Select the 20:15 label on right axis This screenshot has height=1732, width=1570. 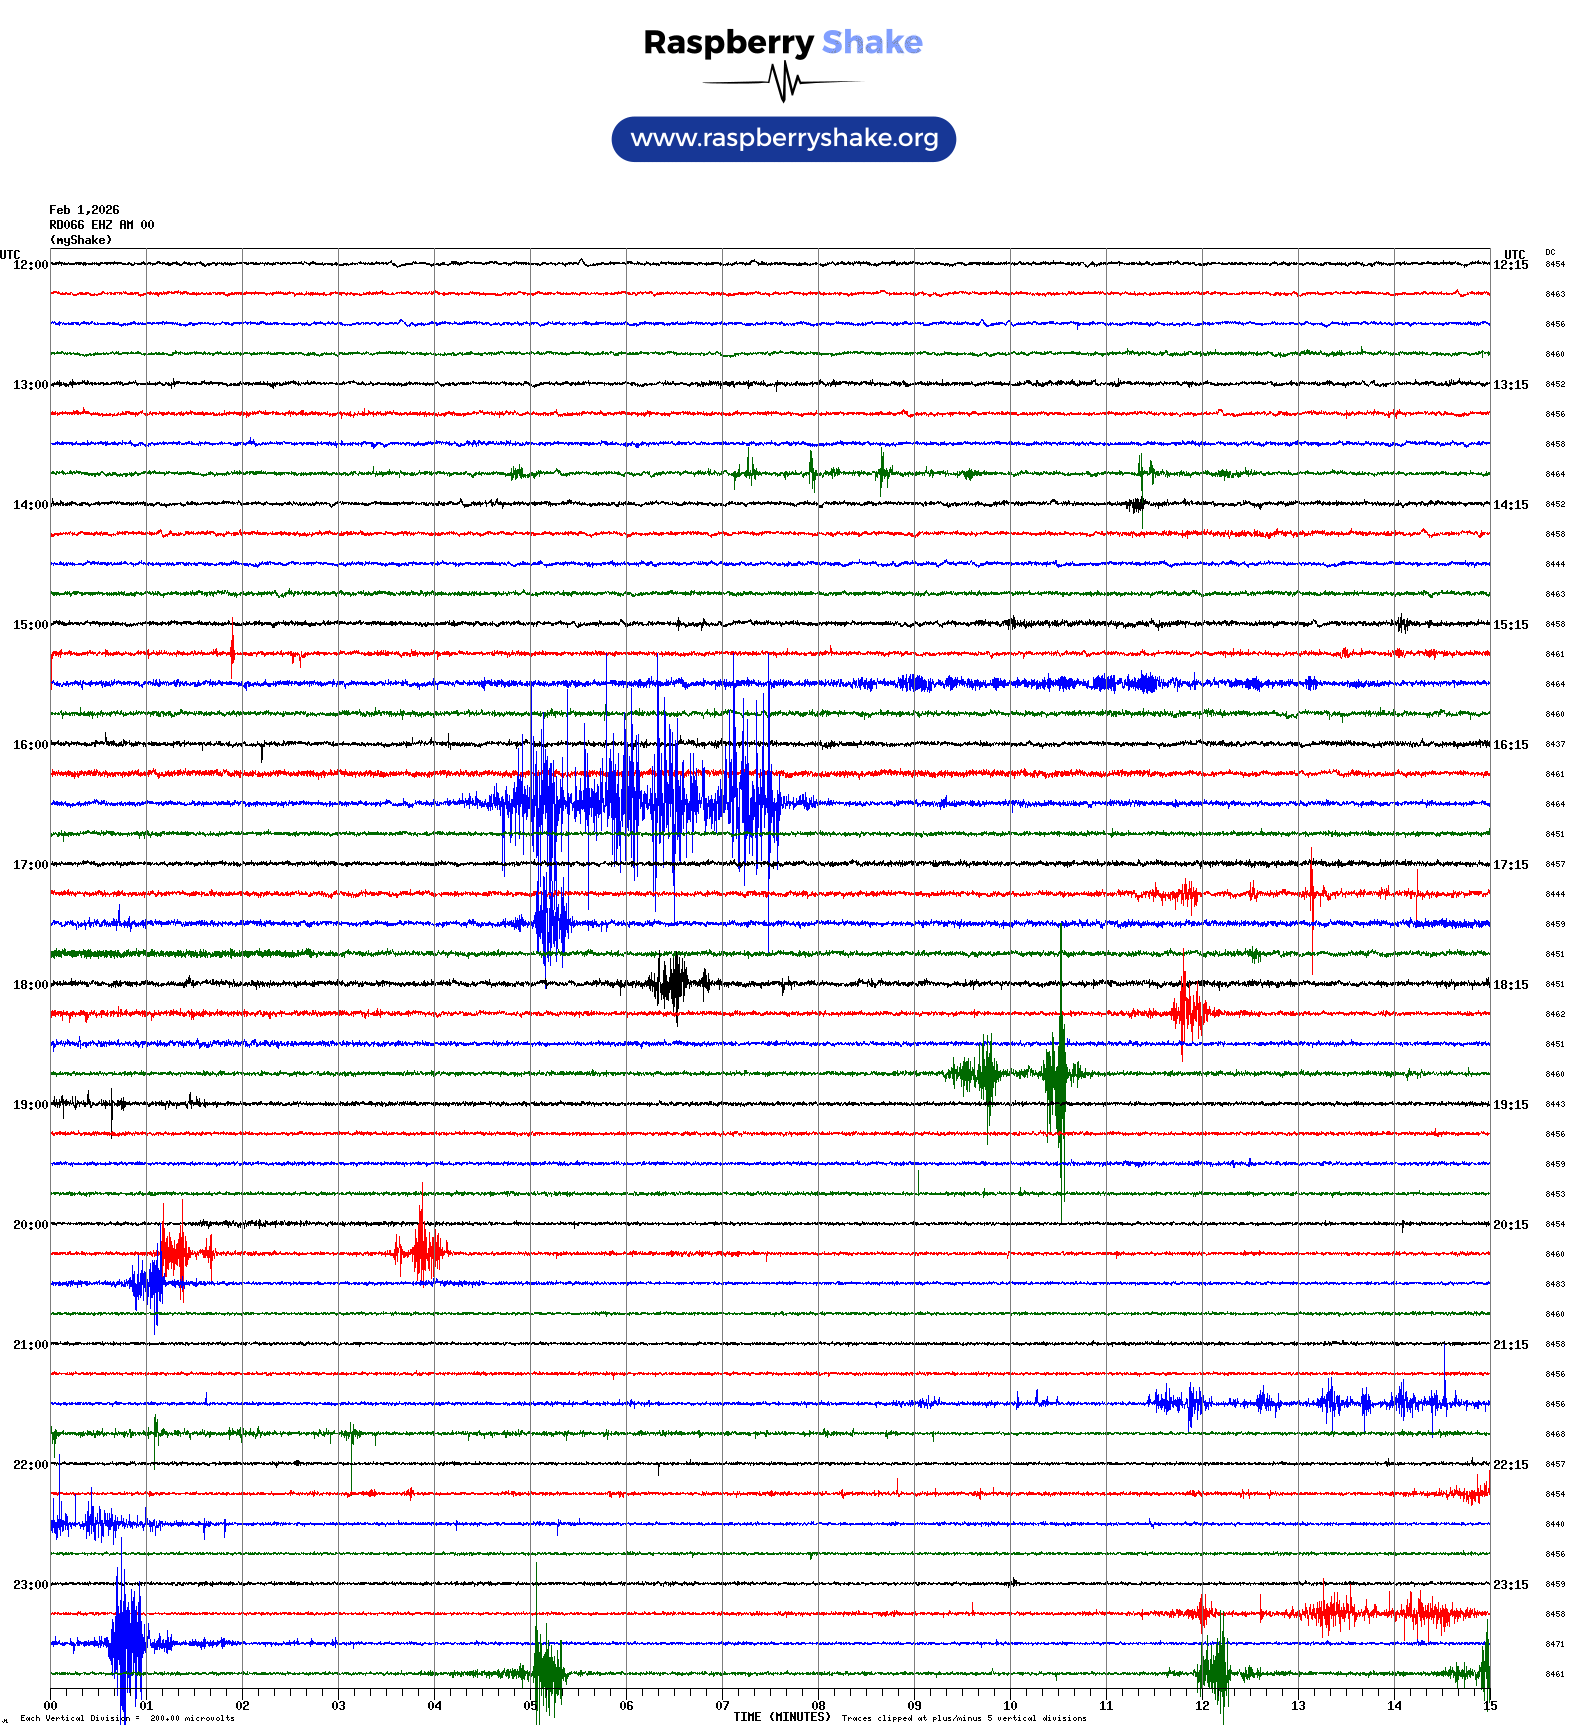[x=1510, y=1225]
